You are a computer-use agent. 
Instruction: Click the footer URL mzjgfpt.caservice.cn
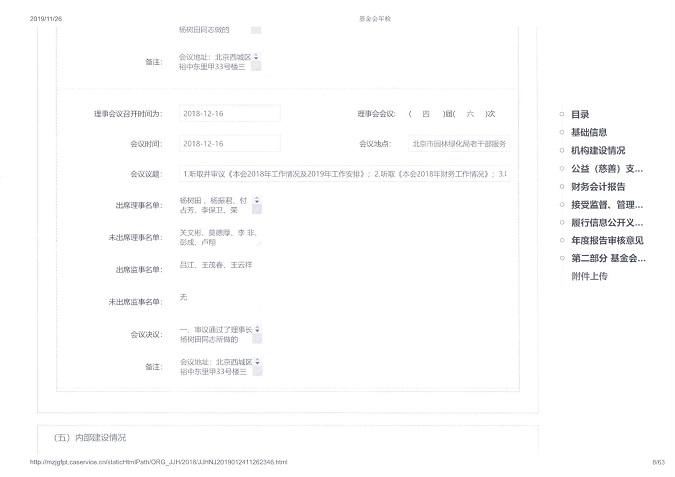[x=158, y=462]
